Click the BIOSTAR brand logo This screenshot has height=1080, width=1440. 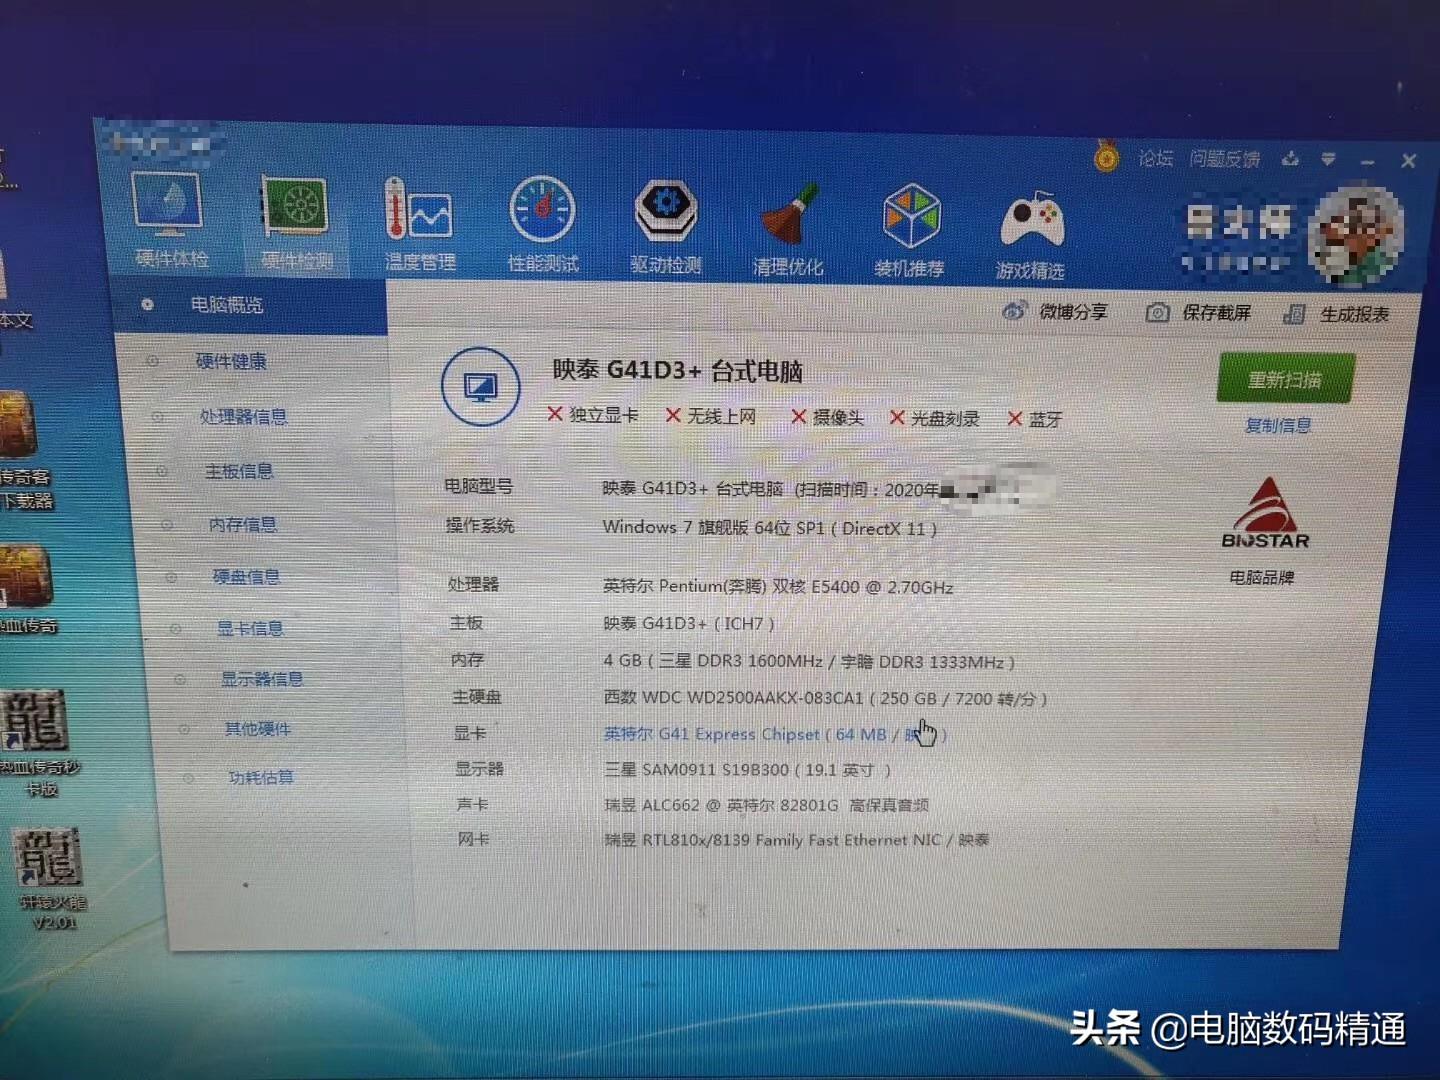(1265, 513)
